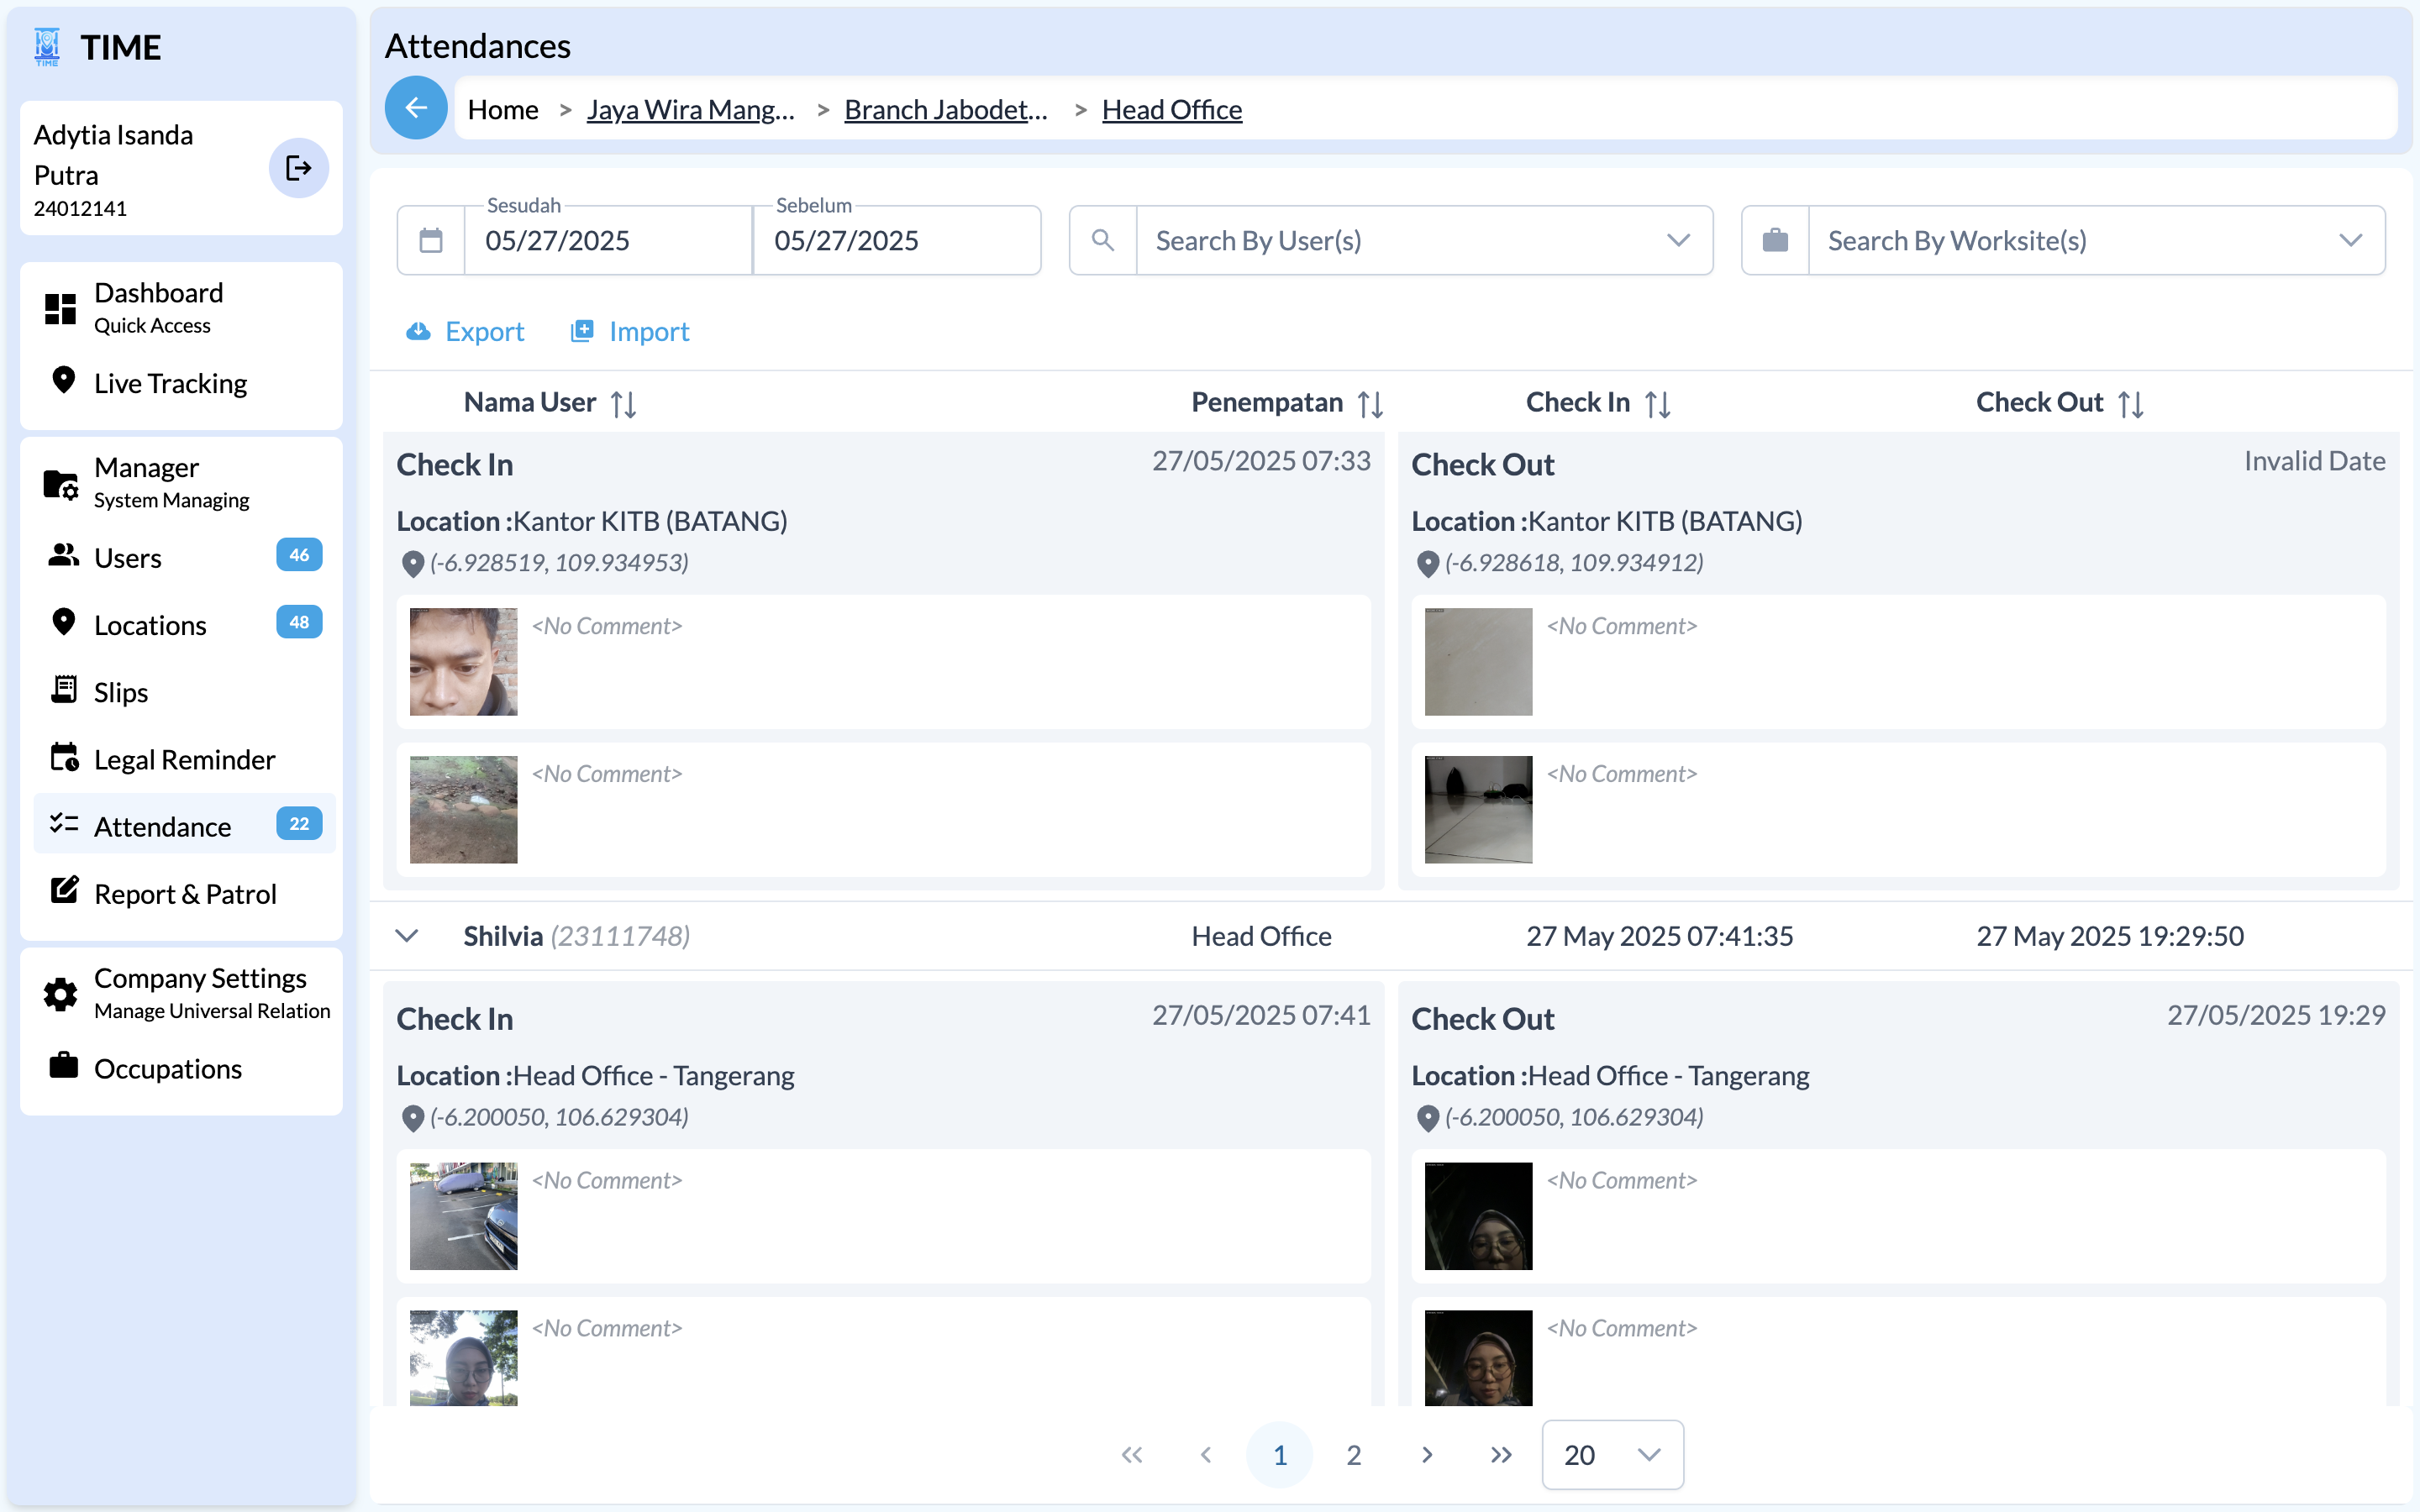Screen dimensions: 2420x1512
Task: Click the calendar icon beside the Sesudah date
Action: click(x=431, y=241)
